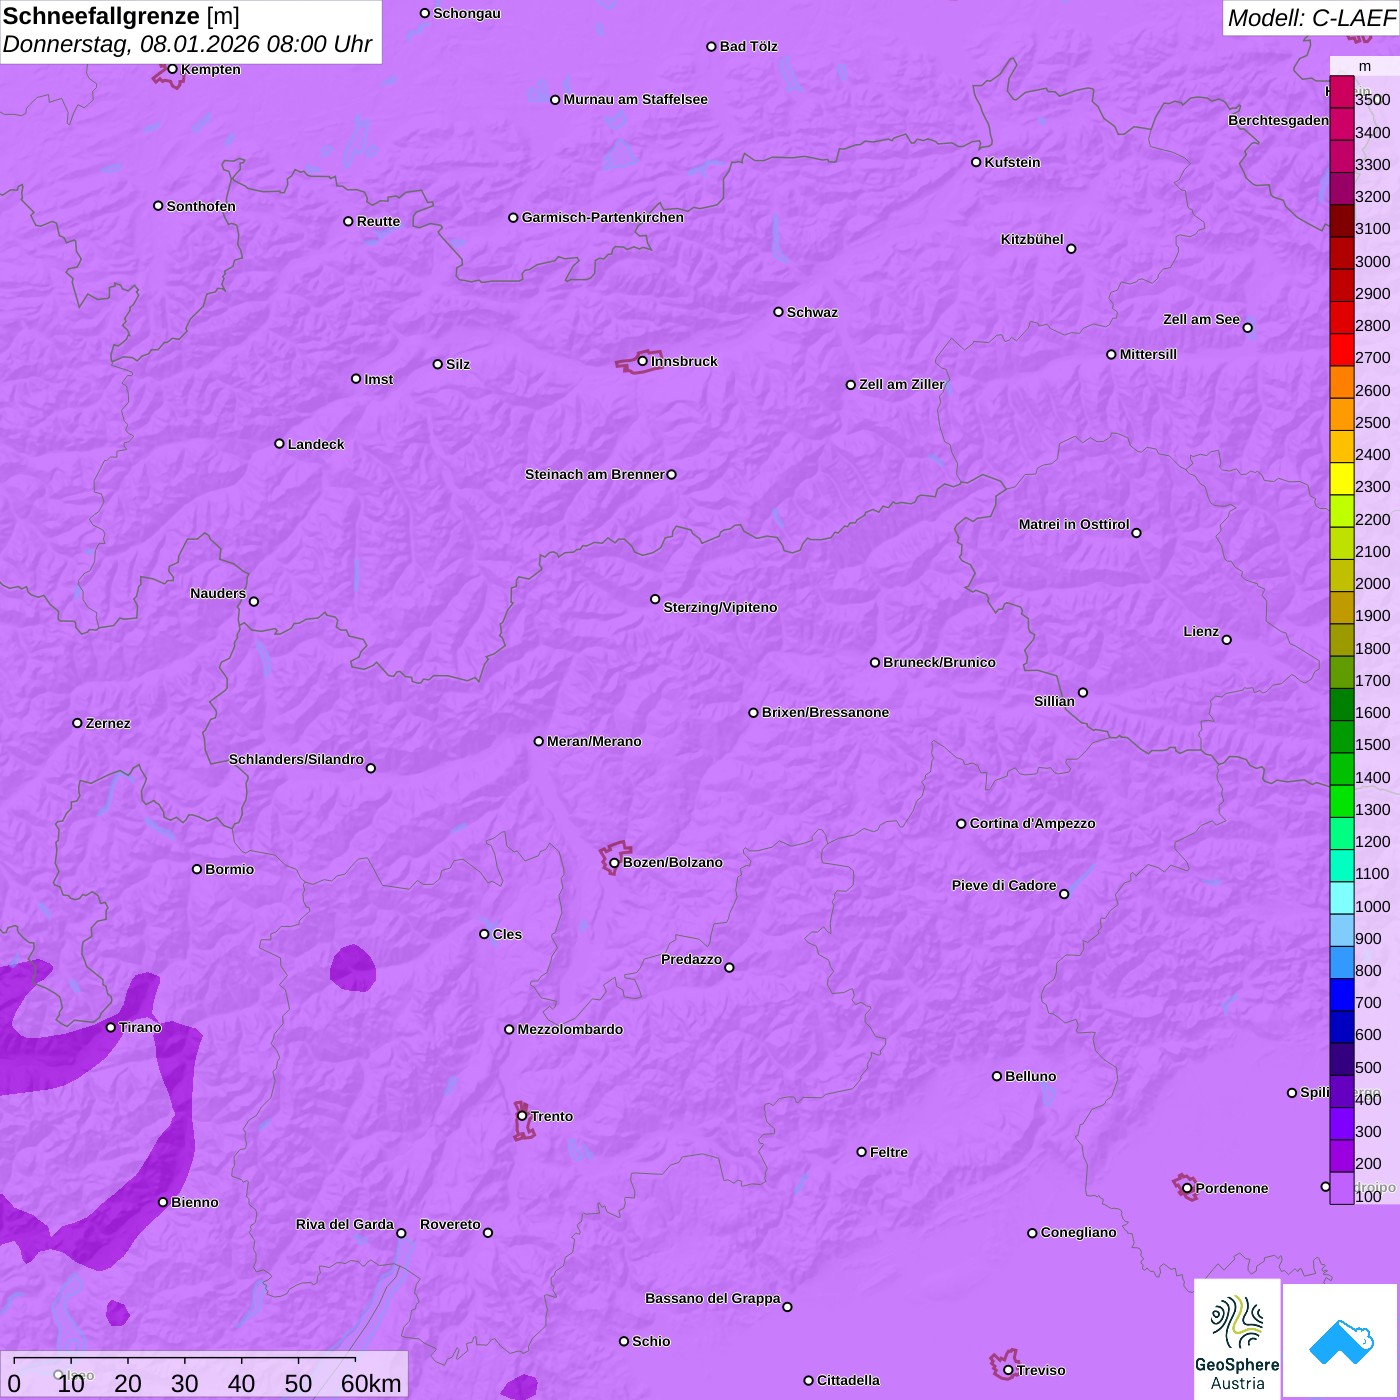Click the "Riva del Garda" label
This screenshot has width=1400, height=1400.
(x=345, y=1224)
